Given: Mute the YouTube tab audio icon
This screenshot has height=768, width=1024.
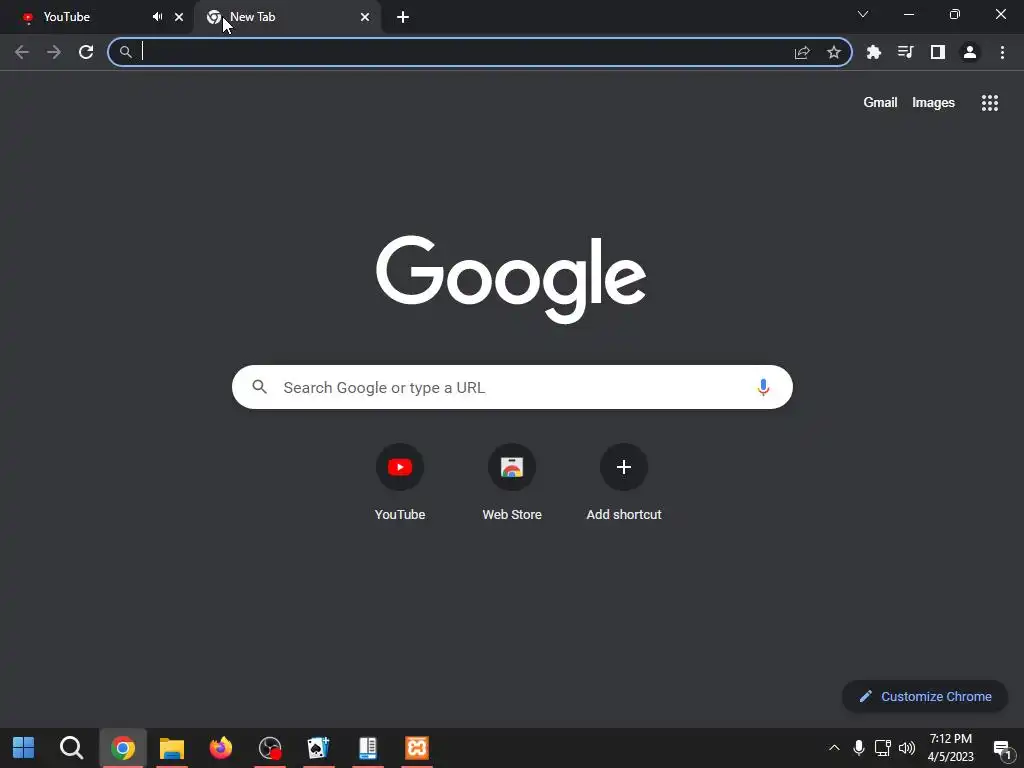Looking at the screenshot, I should point(157,17).
